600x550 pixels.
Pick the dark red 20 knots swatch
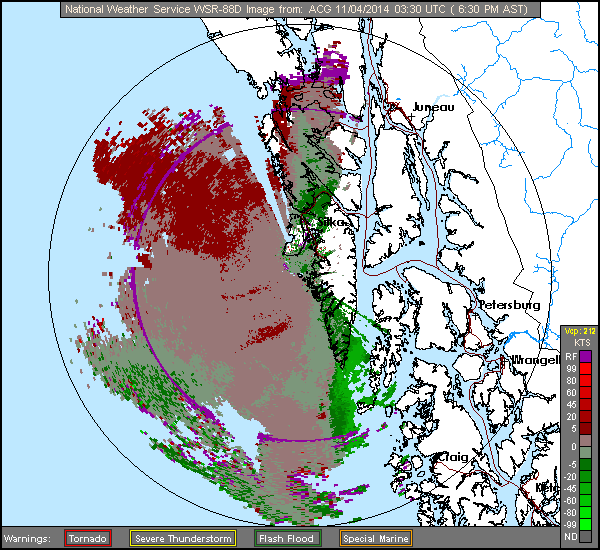[585, 416]
